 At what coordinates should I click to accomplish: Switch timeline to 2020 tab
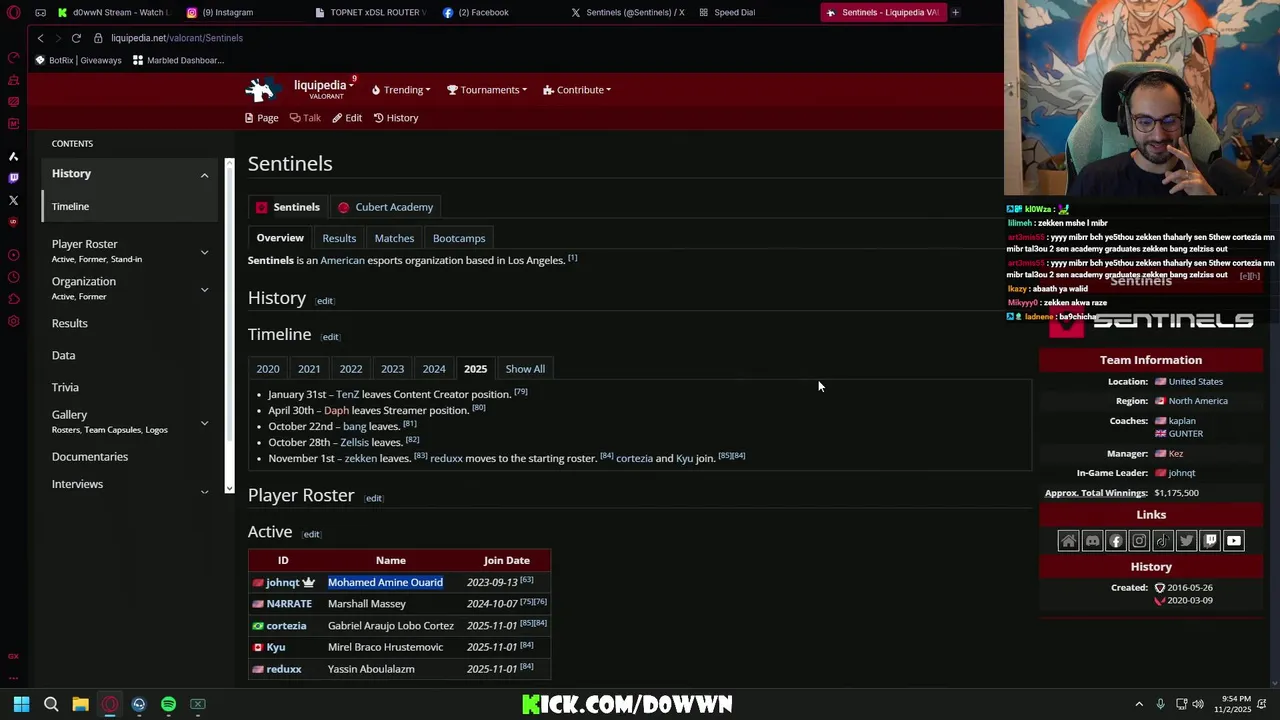(268, 369)
